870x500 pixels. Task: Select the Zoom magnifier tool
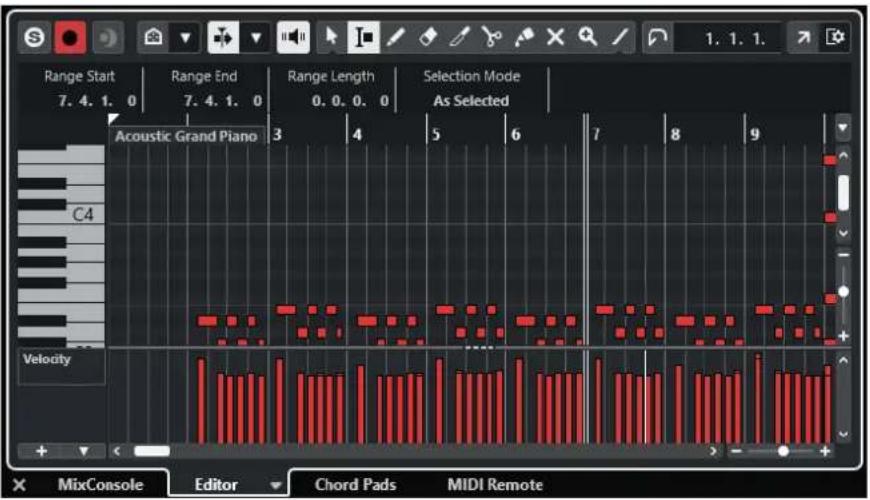tap(588, 38)
